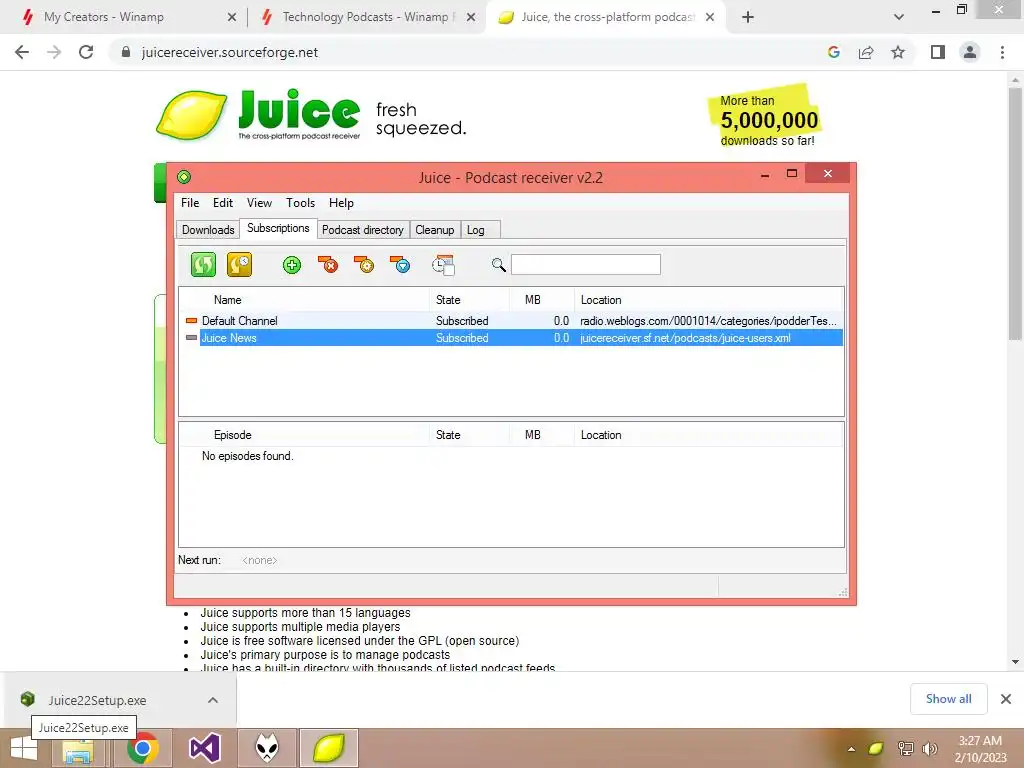Open the Help menu in Juice
Image resolution: width=1024 pixels, height=768 pixels.
341,203
